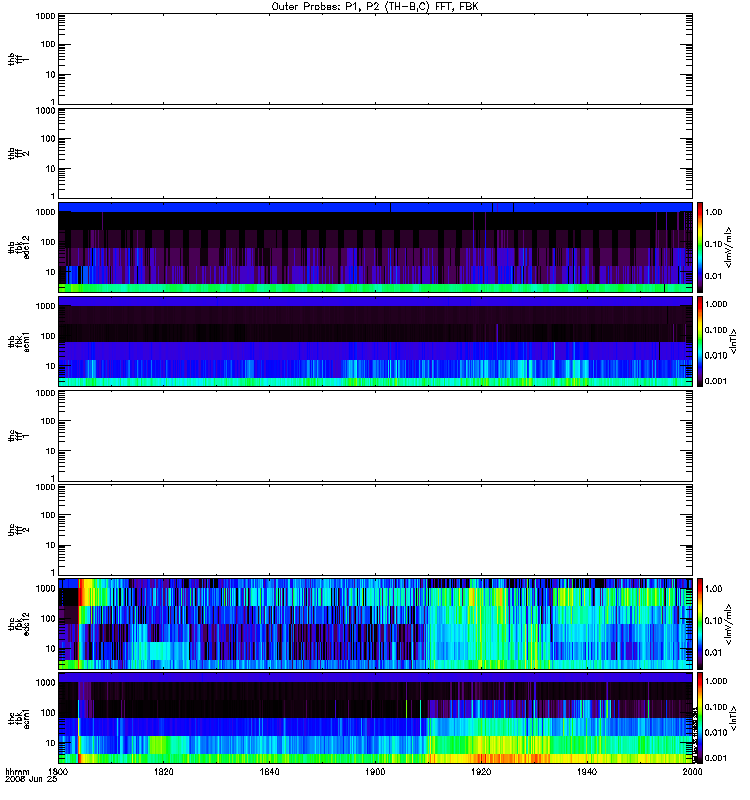Click the thc fbk scm1 color bar
The image size is (750, 800).
[700, 718]
